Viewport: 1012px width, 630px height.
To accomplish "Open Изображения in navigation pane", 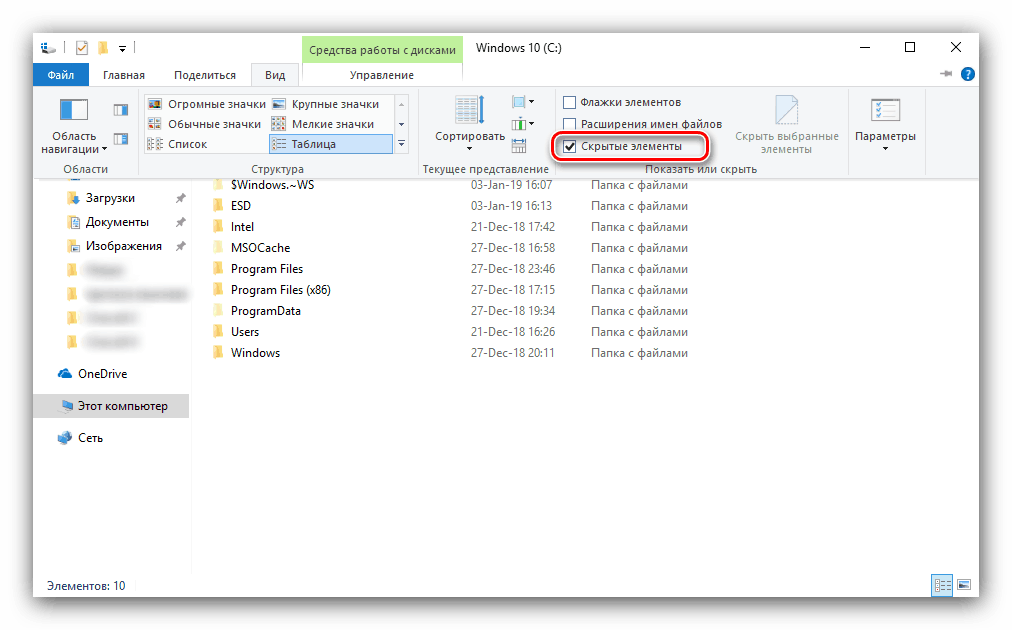I will [124, 246].
